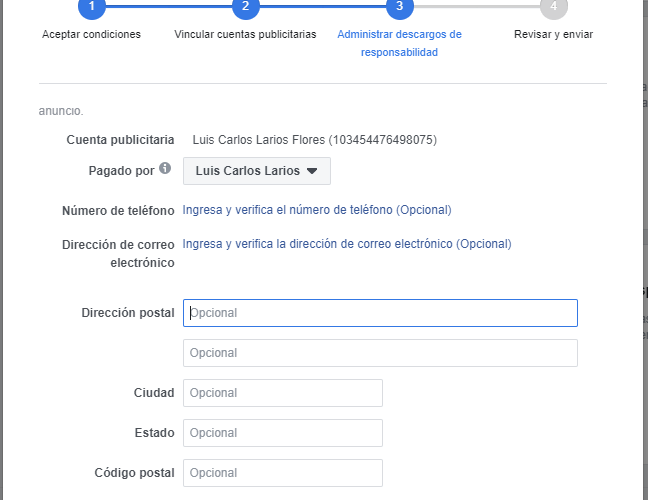The height and width of the screenshot is (500, 648).
Task: Jump to Revisar y enviar step label
Action: pos(553,34)
